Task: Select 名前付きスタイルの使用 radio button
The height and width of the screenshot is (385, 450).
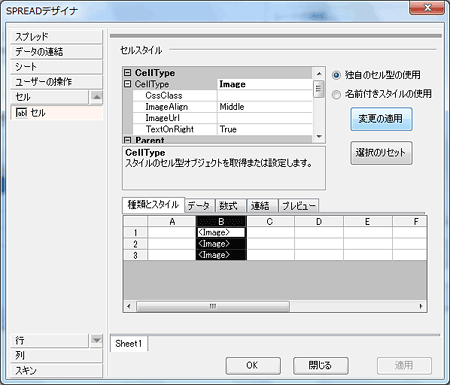Action: coord(336,95)
